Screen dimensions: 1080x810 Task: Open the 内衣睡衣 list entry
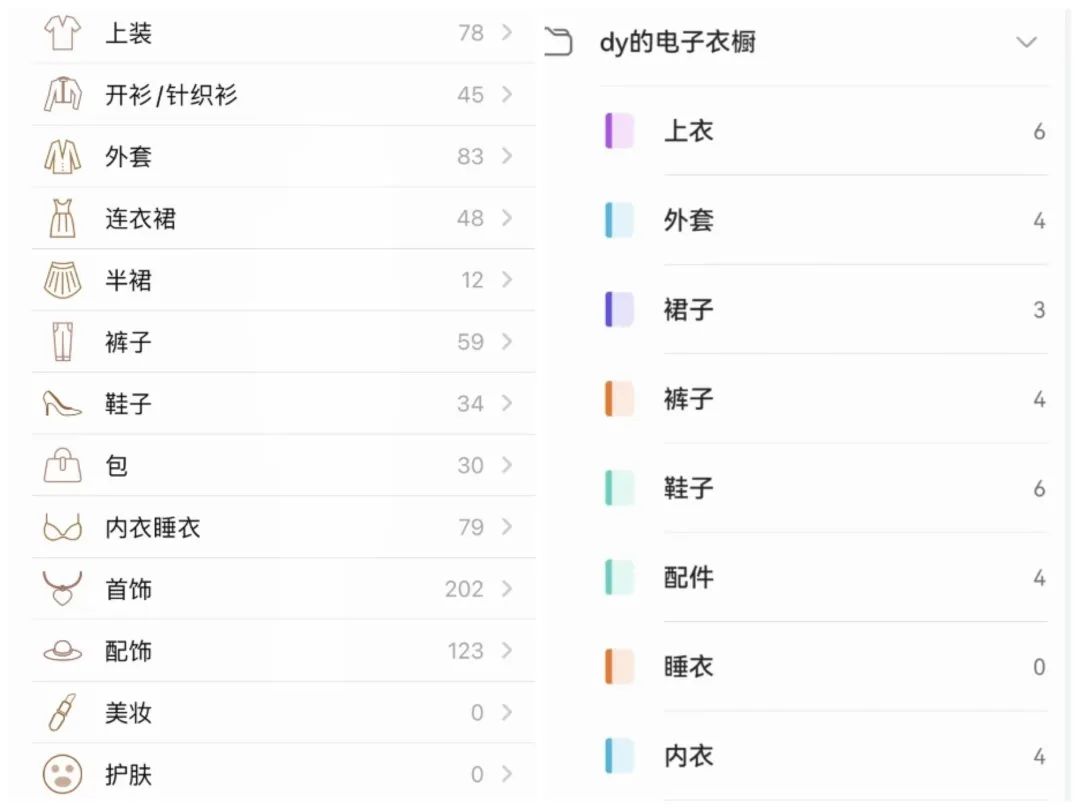click(284, 528)
